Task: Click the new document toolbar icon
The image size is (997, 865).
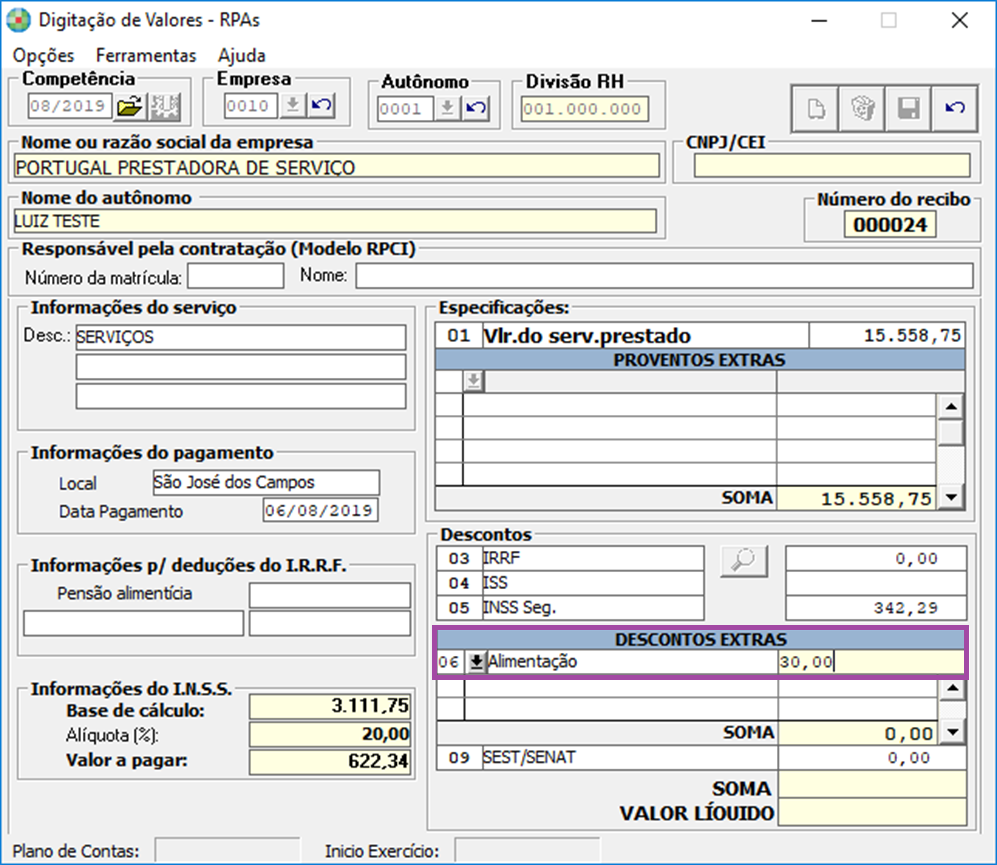Action: [815, 109]
